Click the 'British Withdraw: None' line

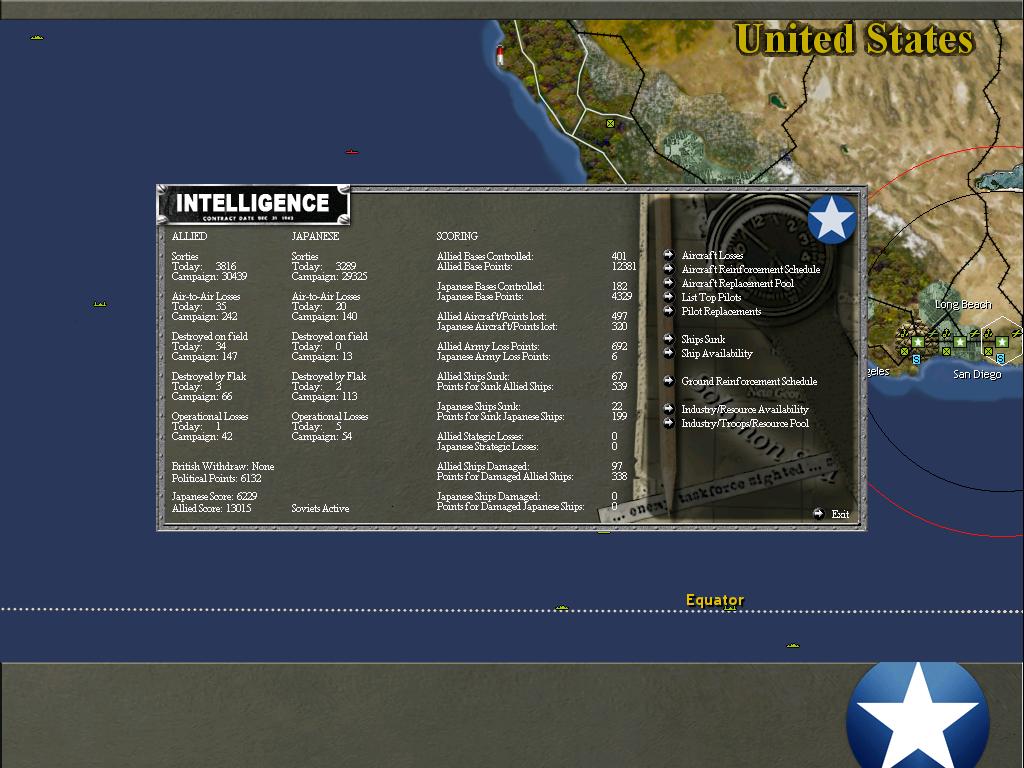pos(223,466)
